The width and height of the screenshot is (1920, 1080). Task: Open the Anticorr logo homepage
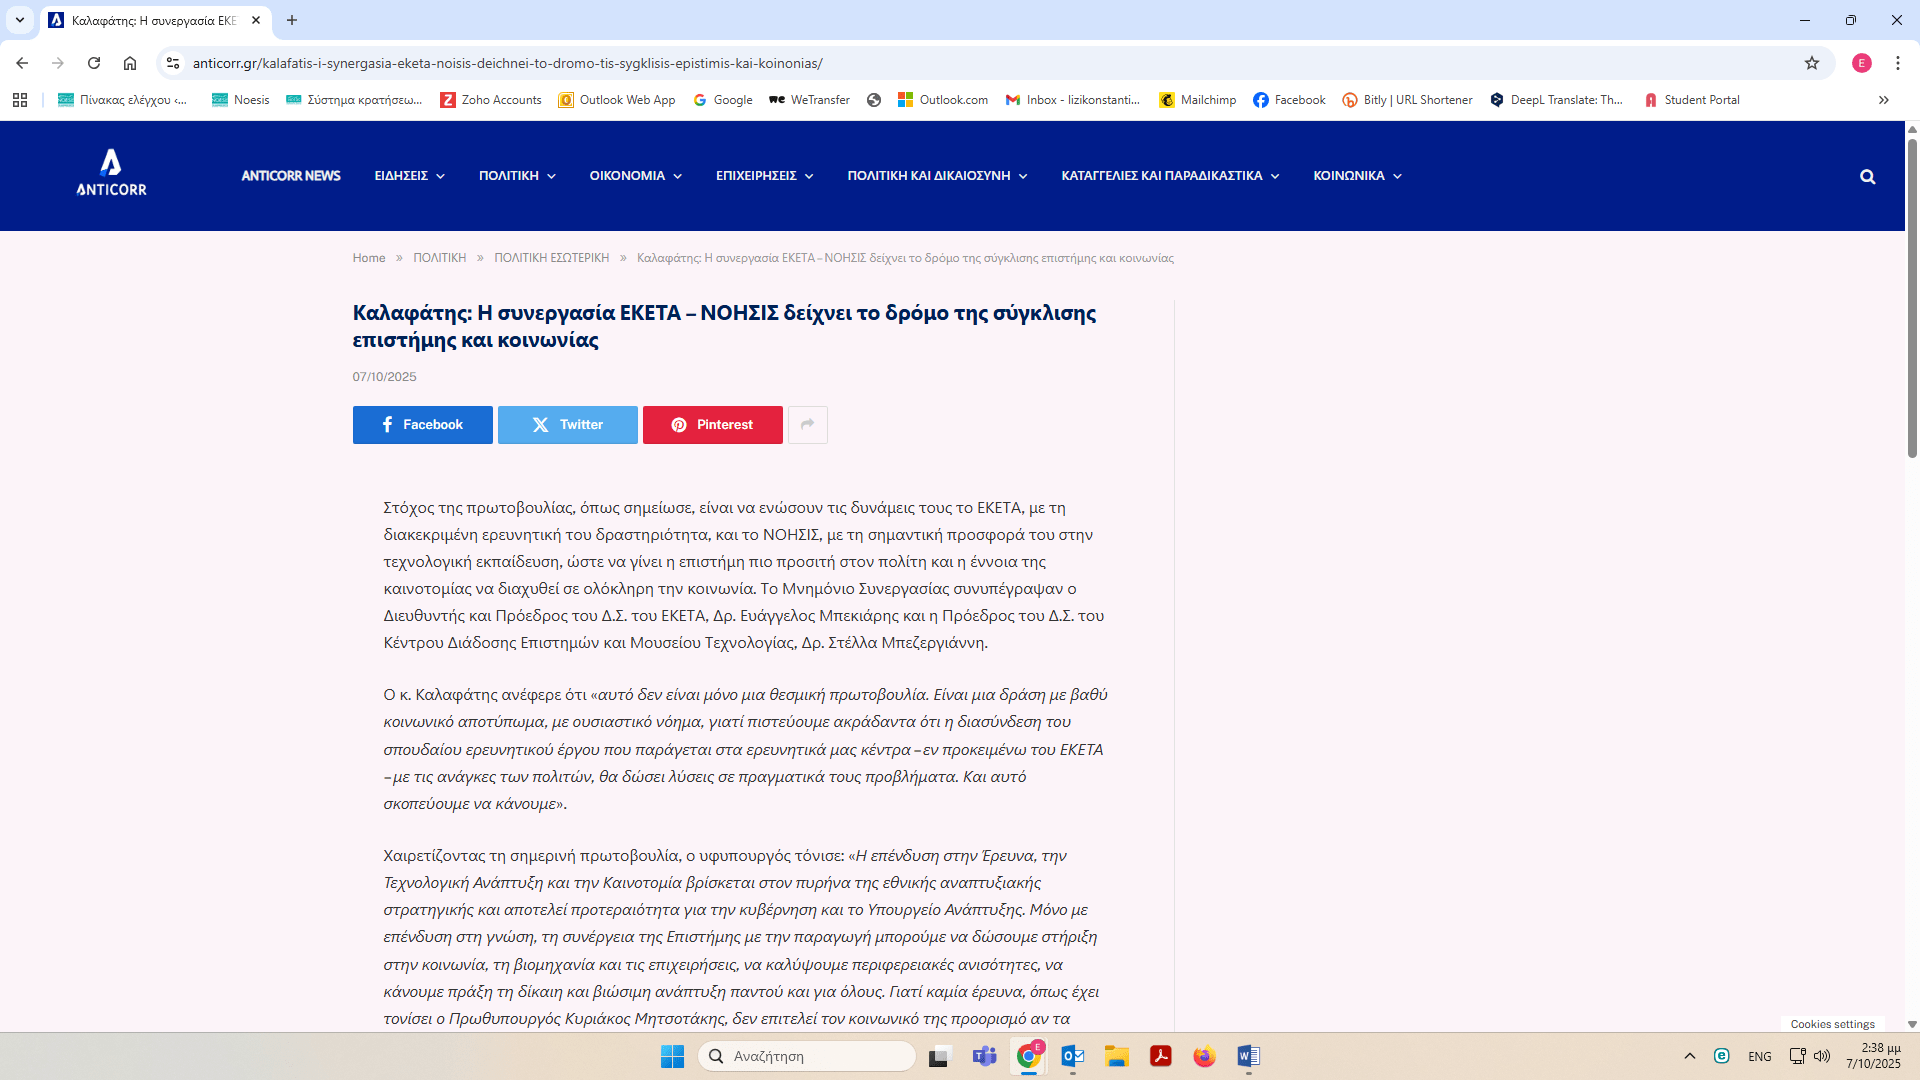[111, 174]
